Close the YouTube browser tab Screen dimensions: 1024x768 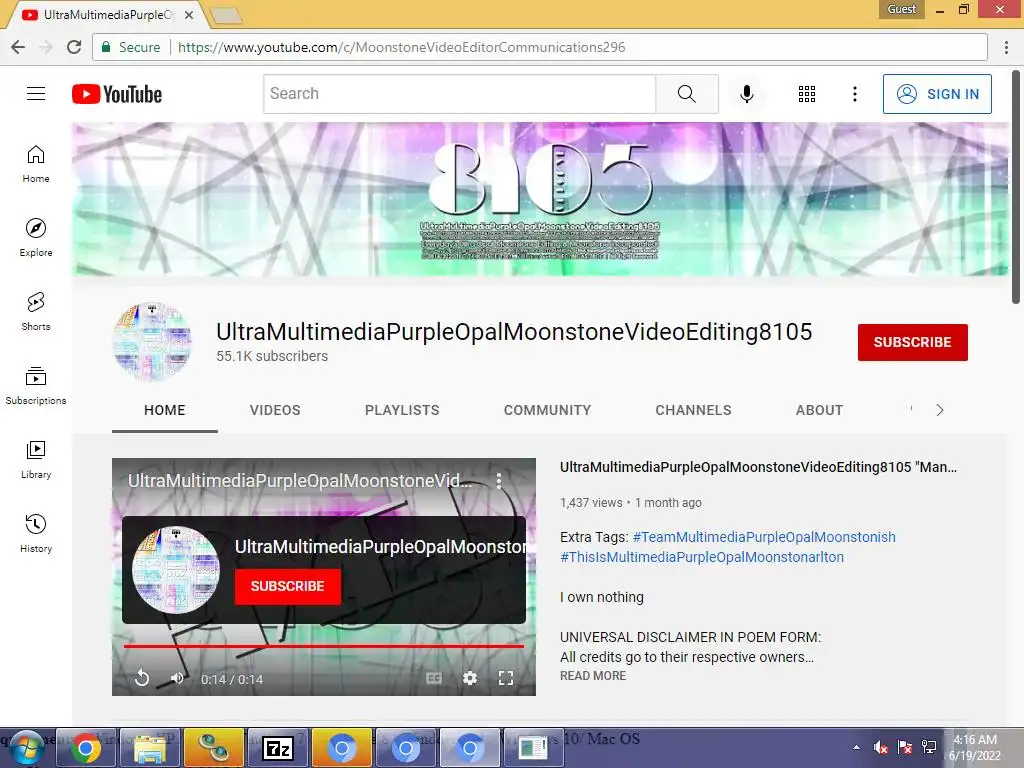click(189, 14)
